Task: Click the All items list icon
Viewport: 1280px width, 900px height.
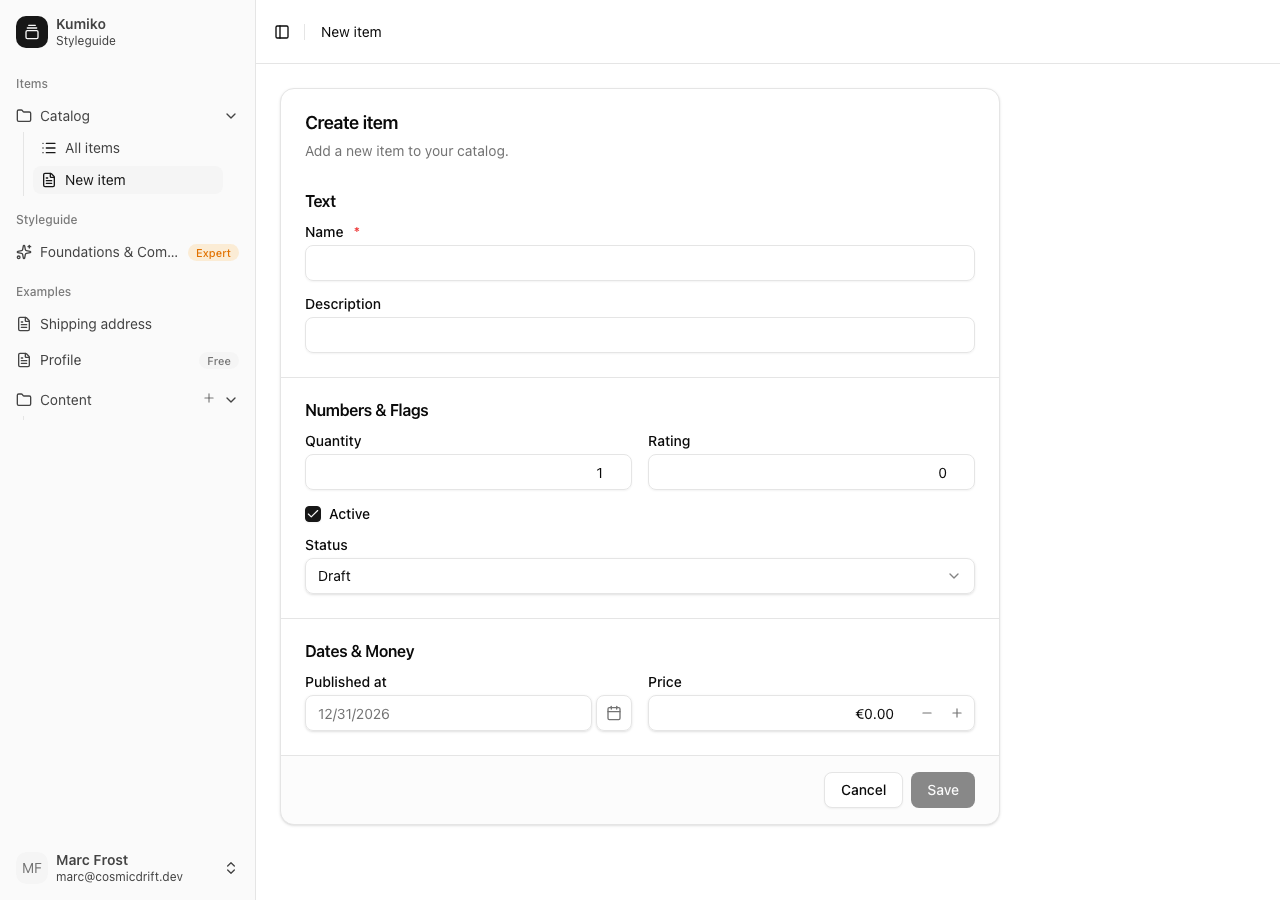Action: (49, 148)
